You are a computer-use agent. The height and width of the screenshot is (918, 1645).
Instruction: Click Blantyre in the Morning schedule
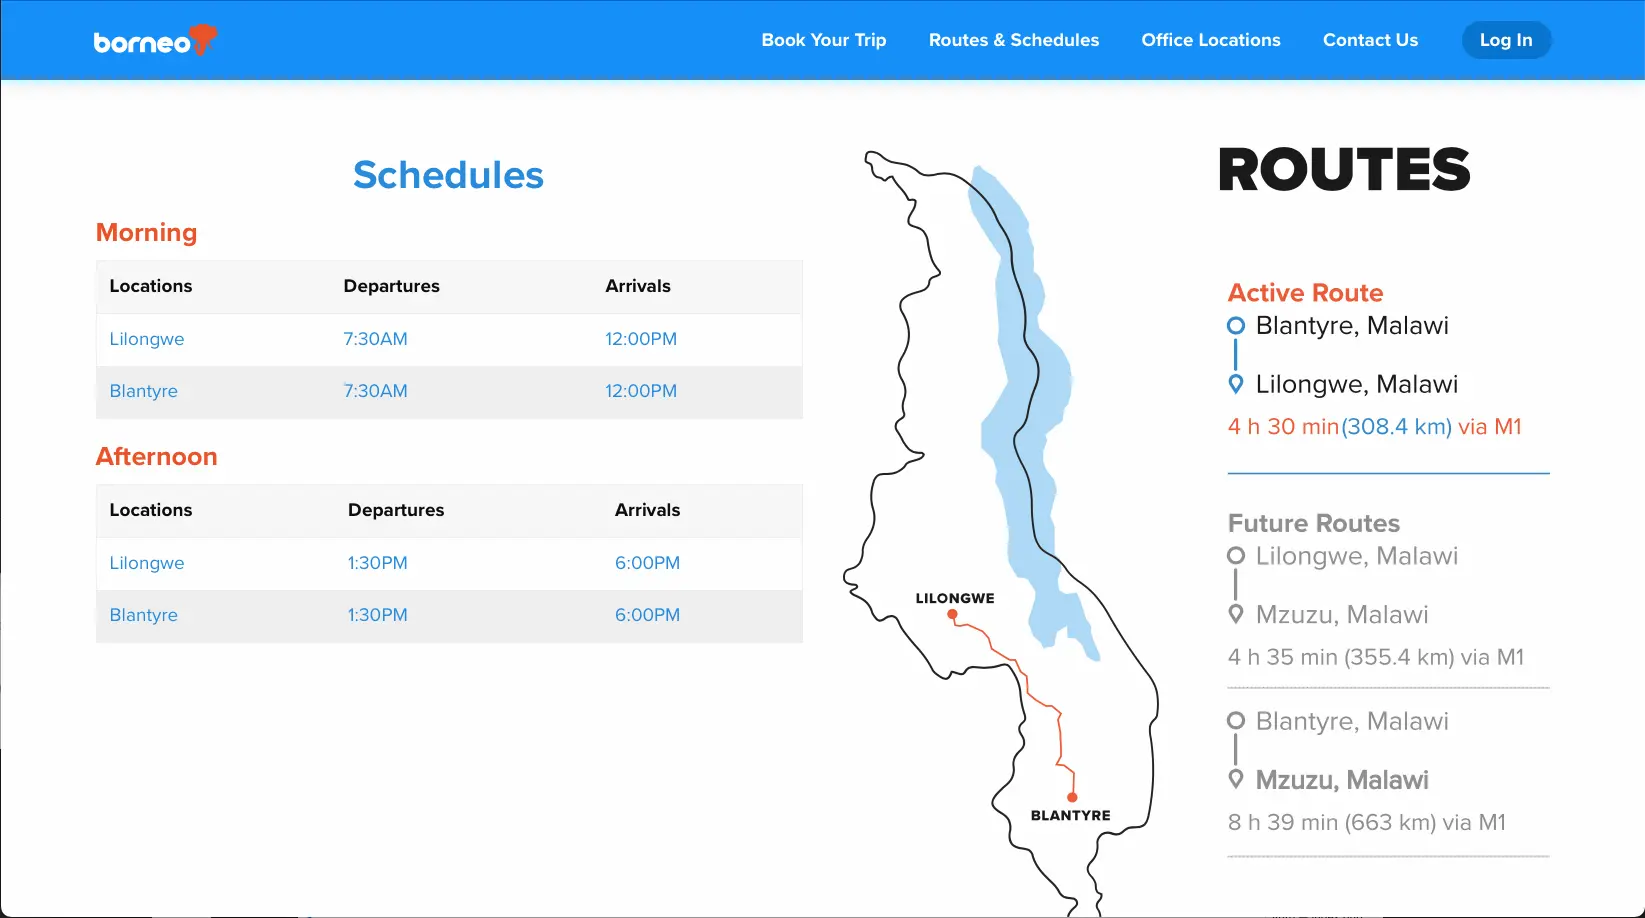coord(143,391)
